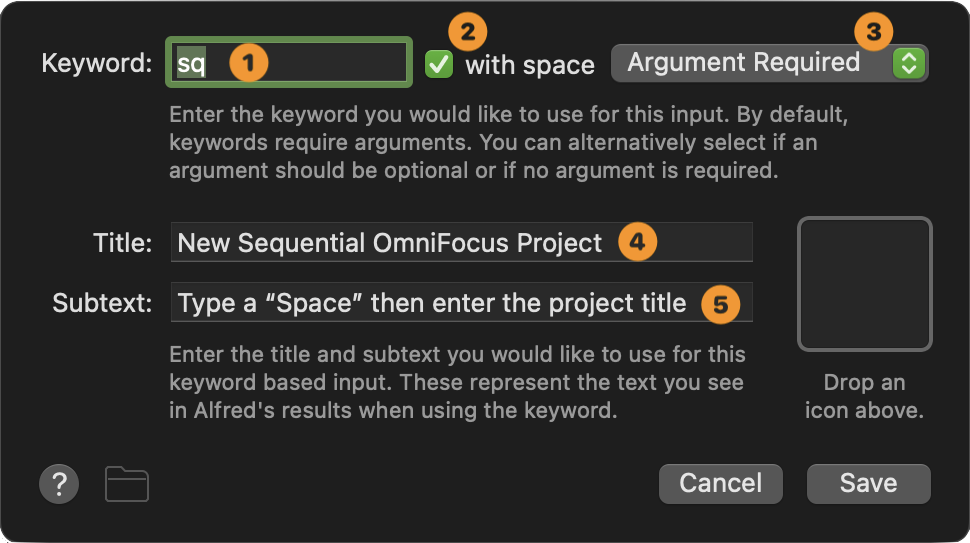970x543 pixels.
Task: Click the orange badge numbered 4
Action: tap(637, 242)
